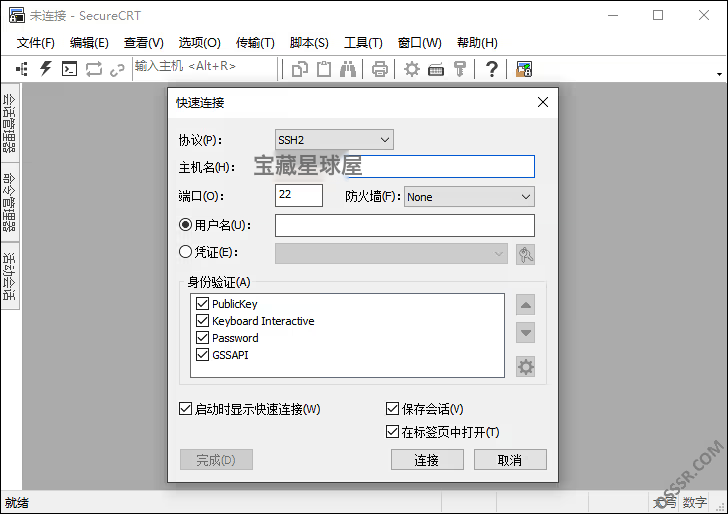Open the 帮助(H) menu

coord(477,43)
